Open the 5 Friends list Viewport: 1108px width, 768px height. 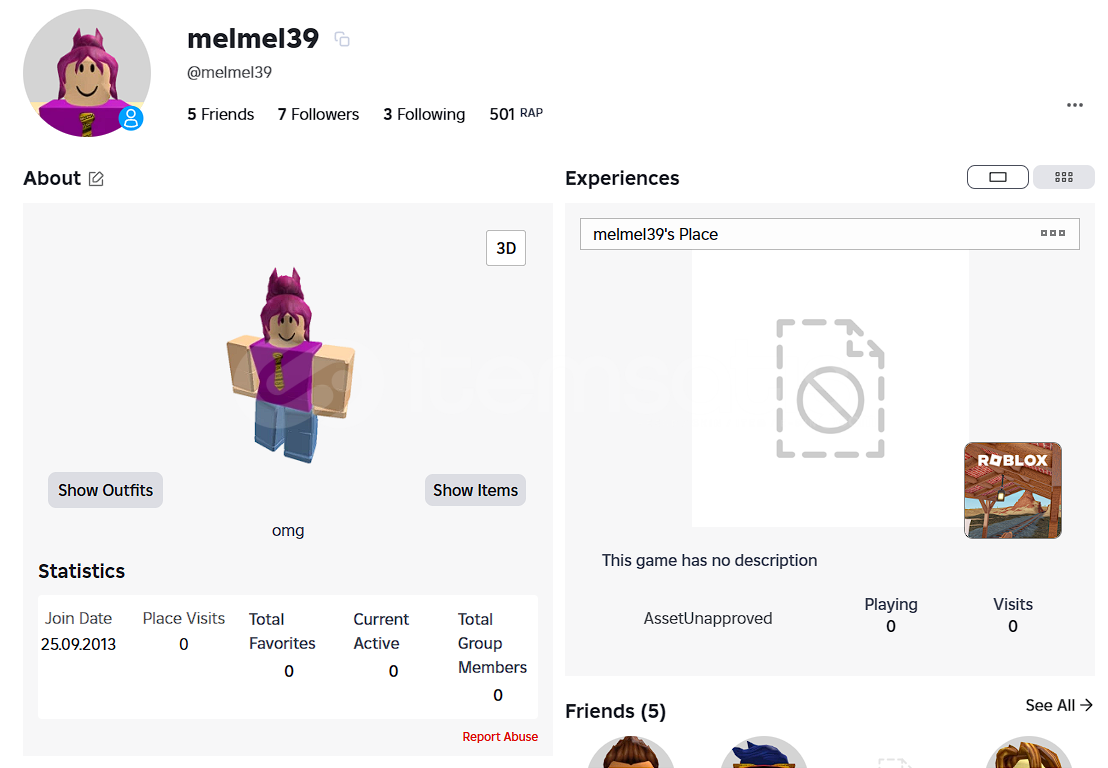click(x=220, y=114)
